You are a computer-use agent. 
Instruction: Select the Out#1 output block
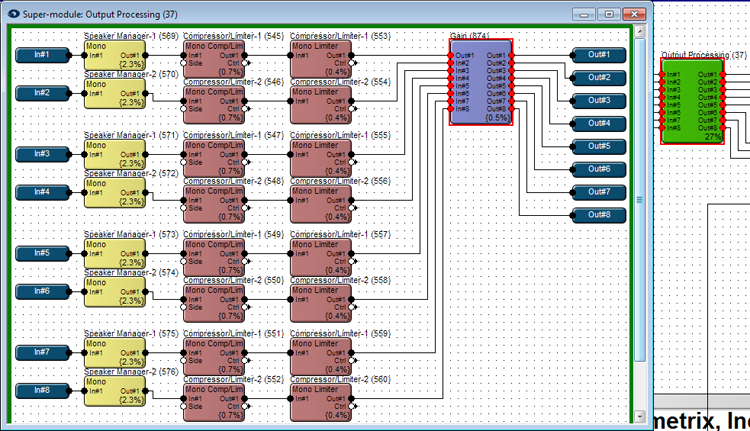click(x=599, y=55)
